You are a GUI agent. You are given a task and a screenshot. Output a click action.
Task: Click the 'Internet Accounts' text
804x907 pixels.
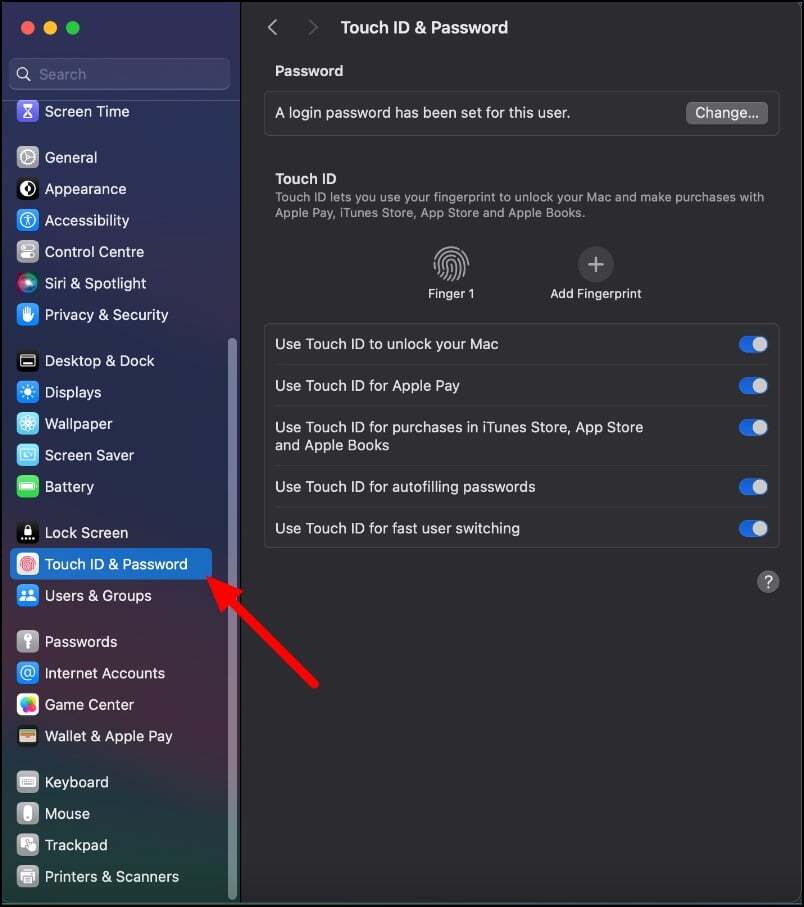pyautogui.click(x=105, y=673)
